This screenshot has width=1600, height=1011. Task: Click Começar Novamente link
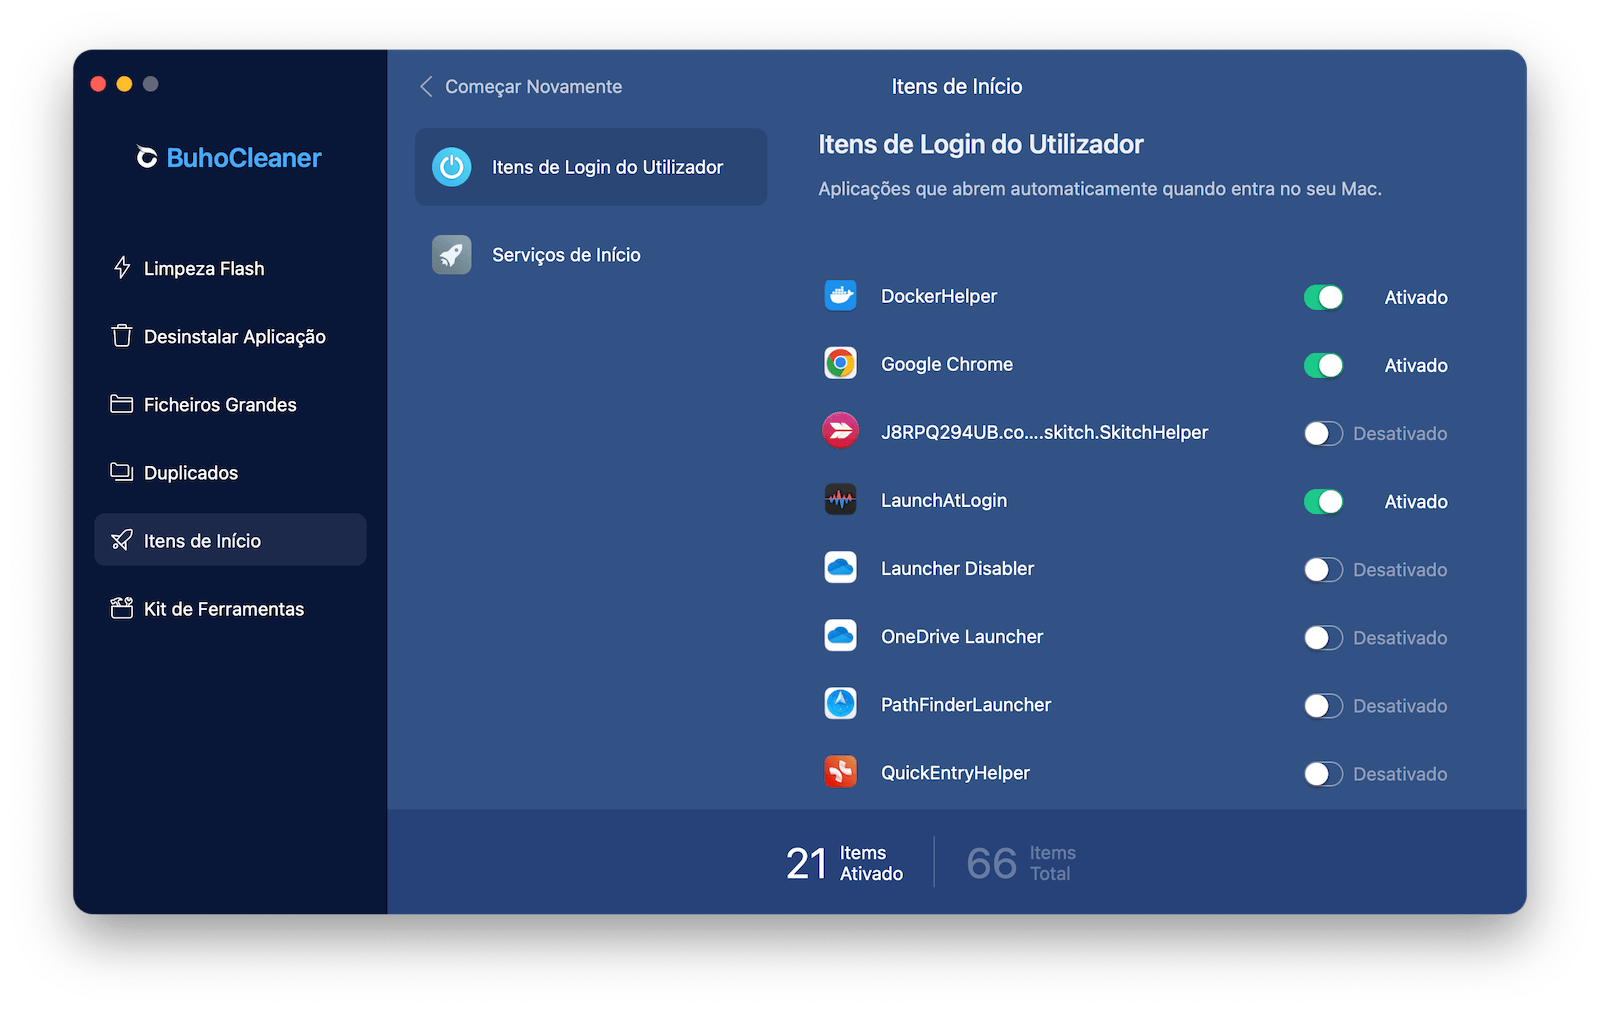(533, 87)
